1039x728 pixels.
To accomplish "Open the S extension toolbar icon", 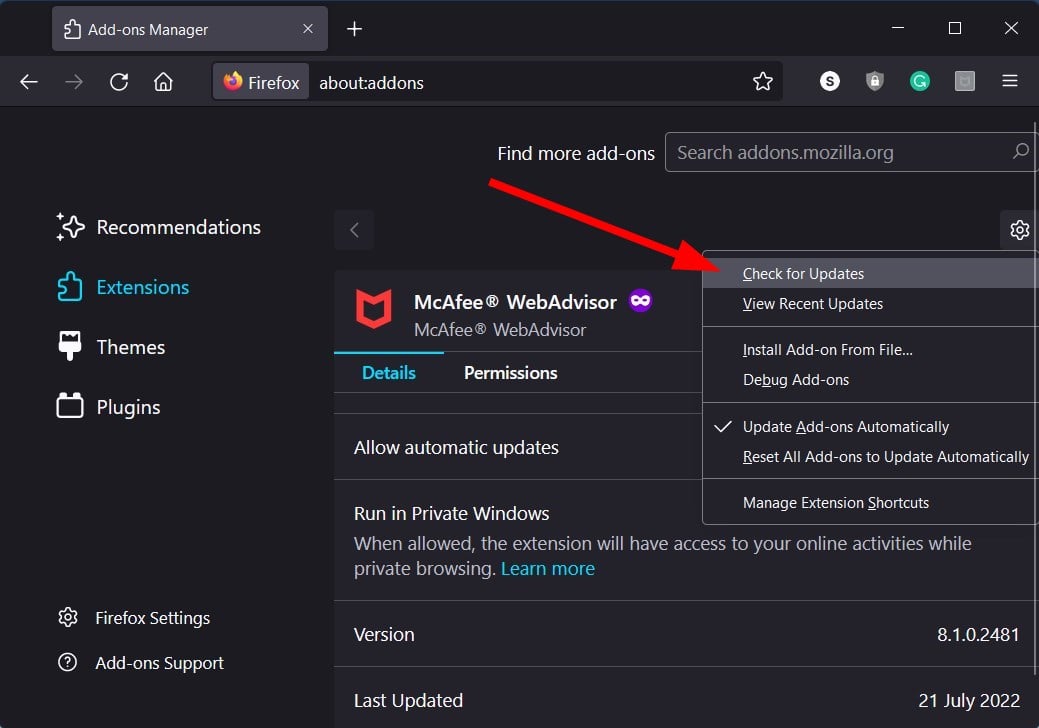I will pyautogui.click(x=830, y=81).
